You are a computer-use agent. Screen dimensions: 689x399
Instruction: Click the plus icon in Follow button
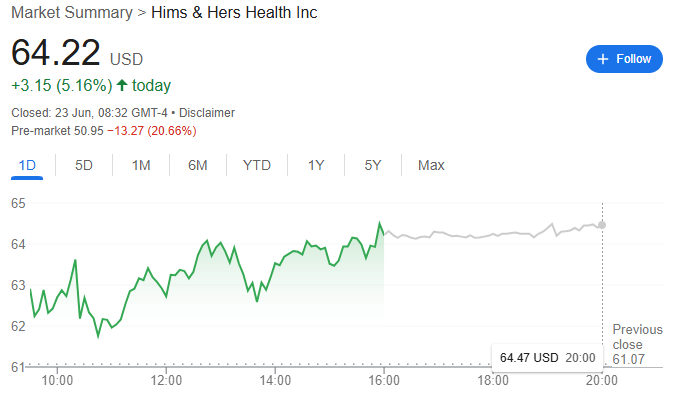tap(603, 59)
